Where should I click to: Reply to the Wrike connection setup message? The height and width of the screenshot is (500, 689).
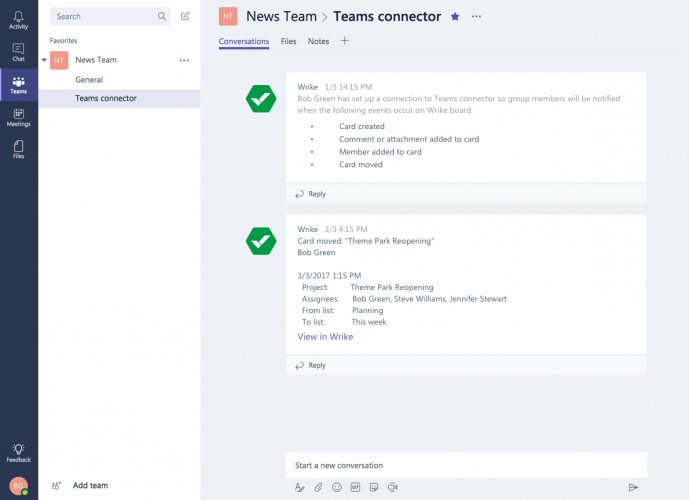tap(310, 194)
